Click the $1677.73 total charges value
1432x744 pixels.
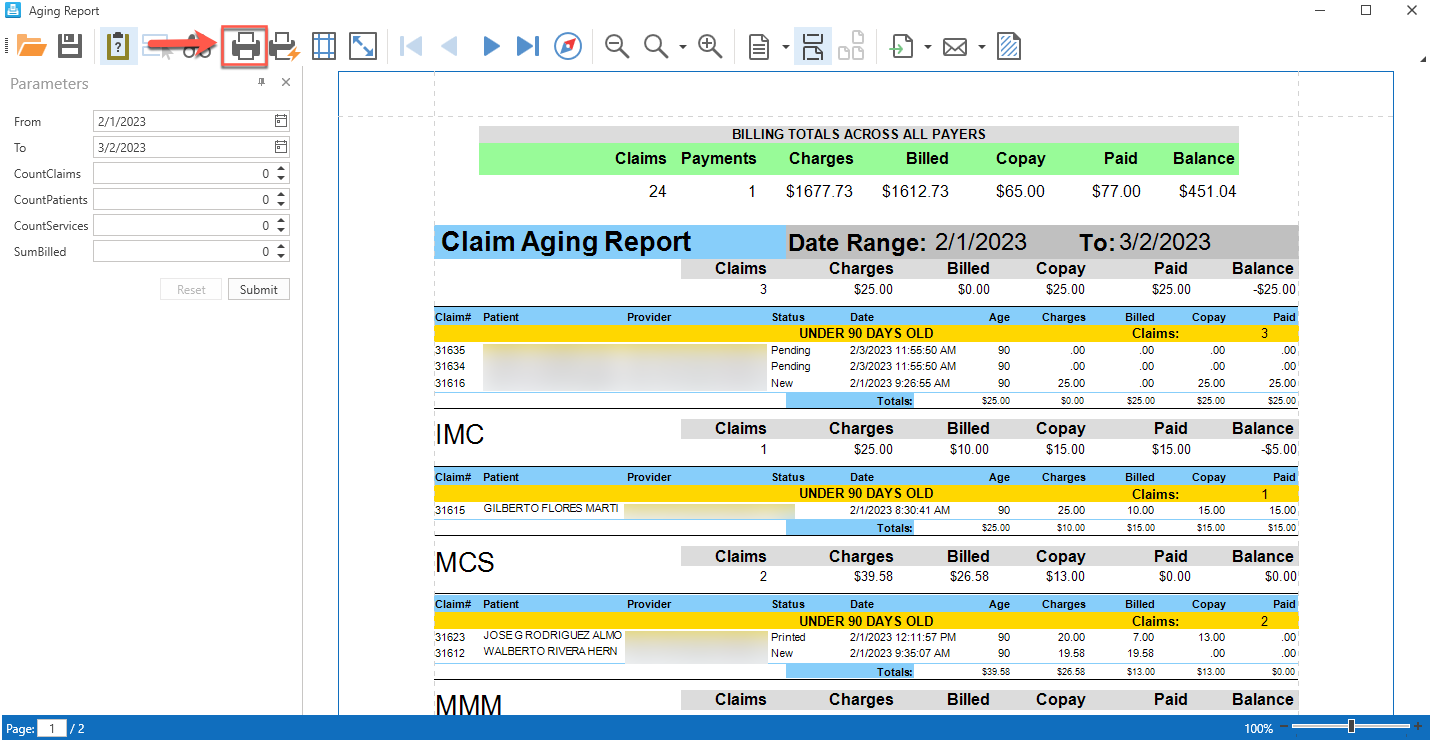click(819, 191)
